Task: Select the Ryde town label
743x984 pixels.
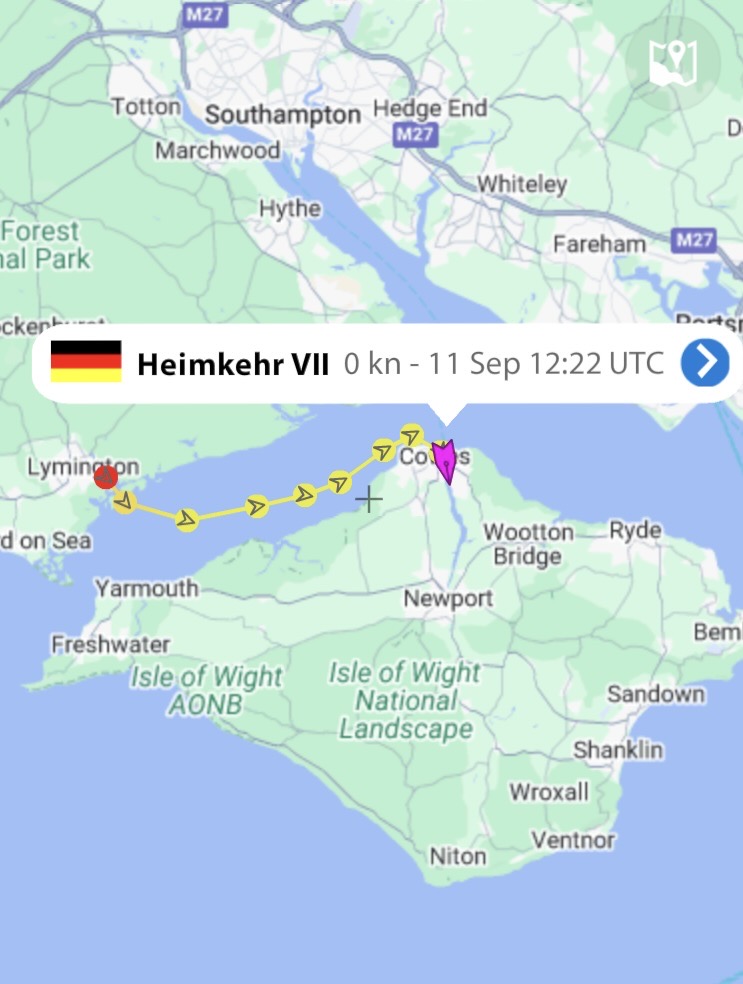Action: [x=635, y=530]
